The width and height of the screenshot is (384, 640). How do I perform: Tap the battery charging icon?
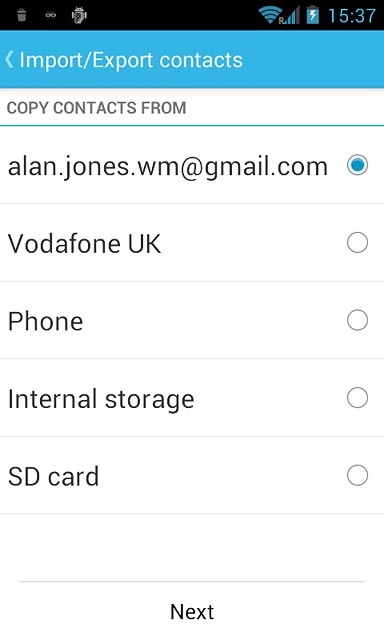coord(313,15)
